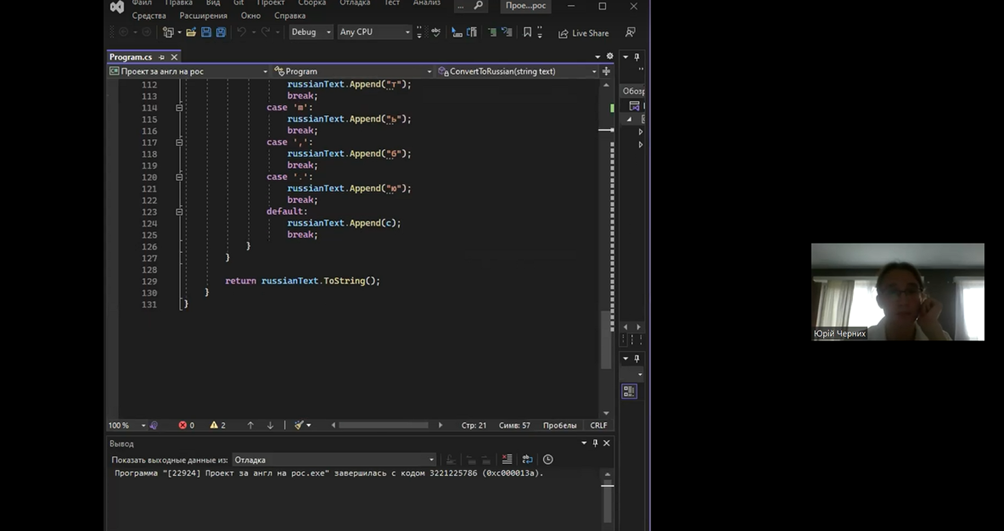1004x531 pixels.
Task: Click the Visual Studio logo icon
Action: pos(117,7)
